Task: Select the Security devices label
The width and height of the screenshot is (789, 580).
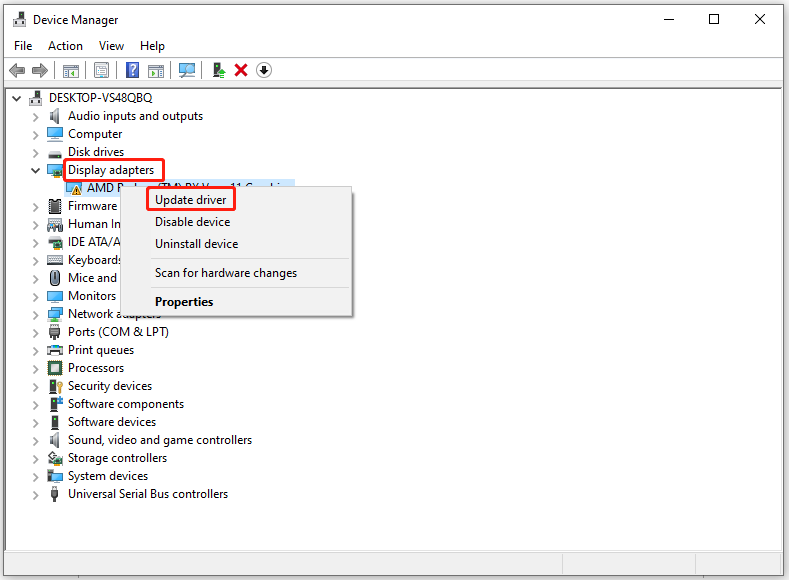Action: point(110,386)
